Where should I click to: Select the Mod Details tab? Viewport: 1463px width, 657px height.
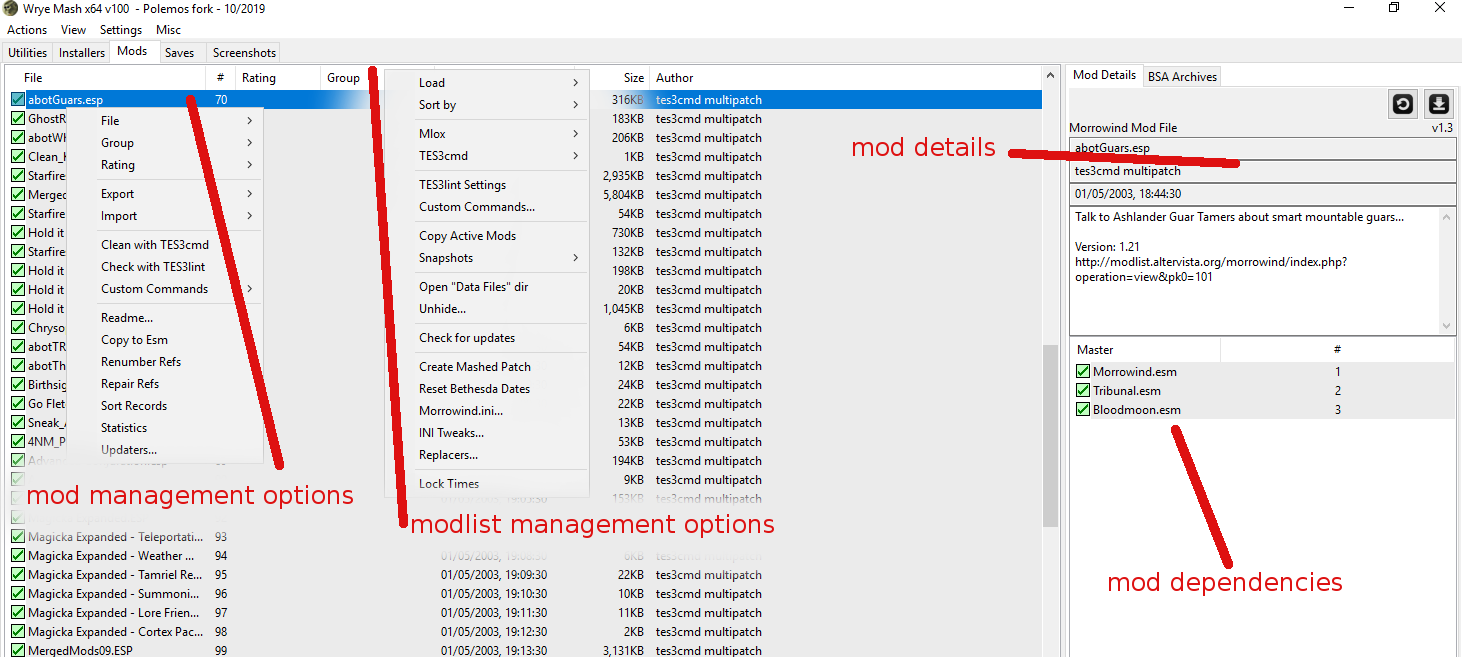coord(1105,75)
